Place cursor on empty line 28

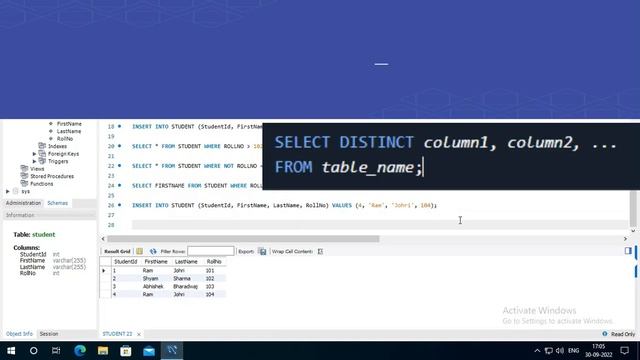pos(380,225)
